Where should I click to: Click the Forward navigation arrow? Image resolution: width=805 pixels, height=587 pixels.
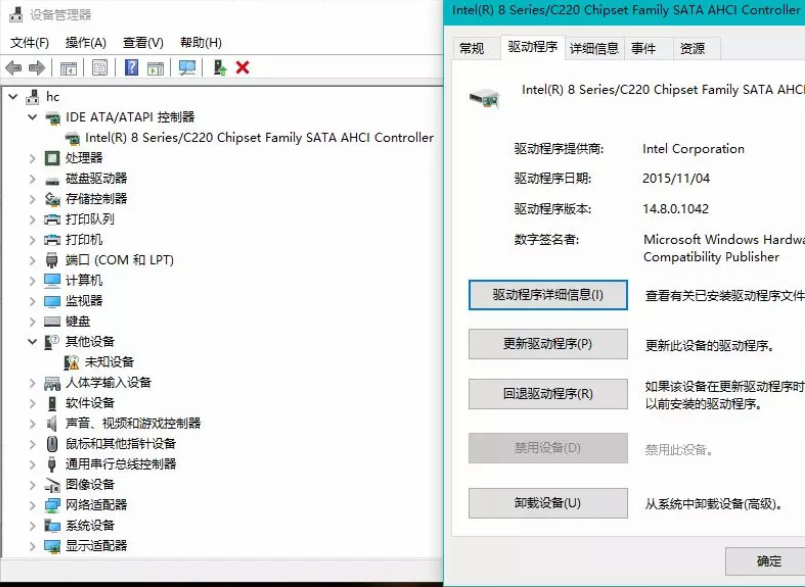[x=35, y=67]
